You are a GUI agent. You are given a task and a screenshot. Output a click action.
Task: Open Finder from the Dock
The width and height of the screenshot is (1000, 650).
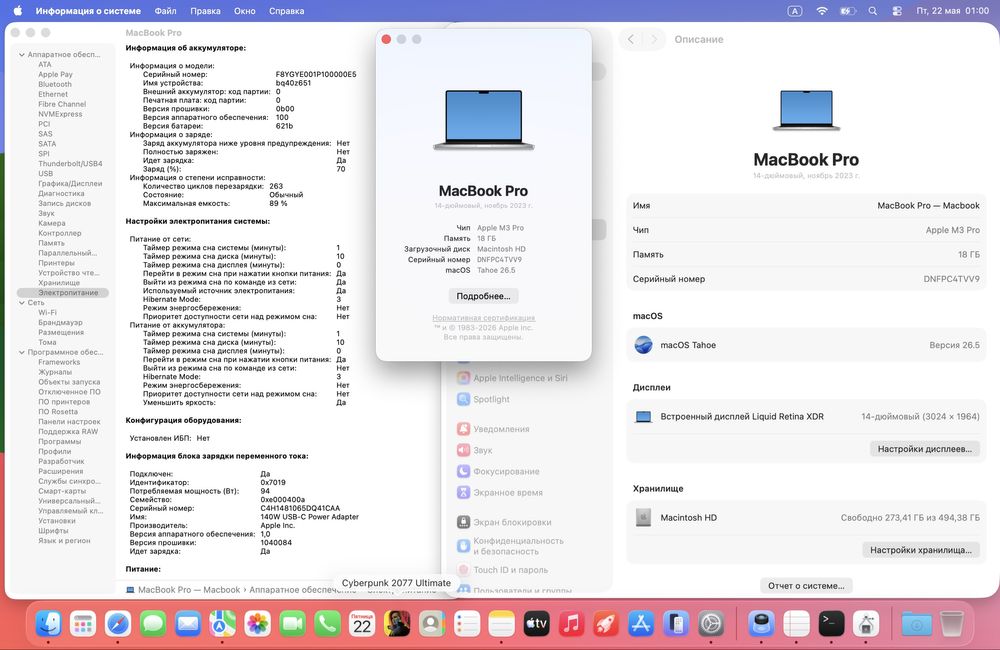tap(49, 623)
